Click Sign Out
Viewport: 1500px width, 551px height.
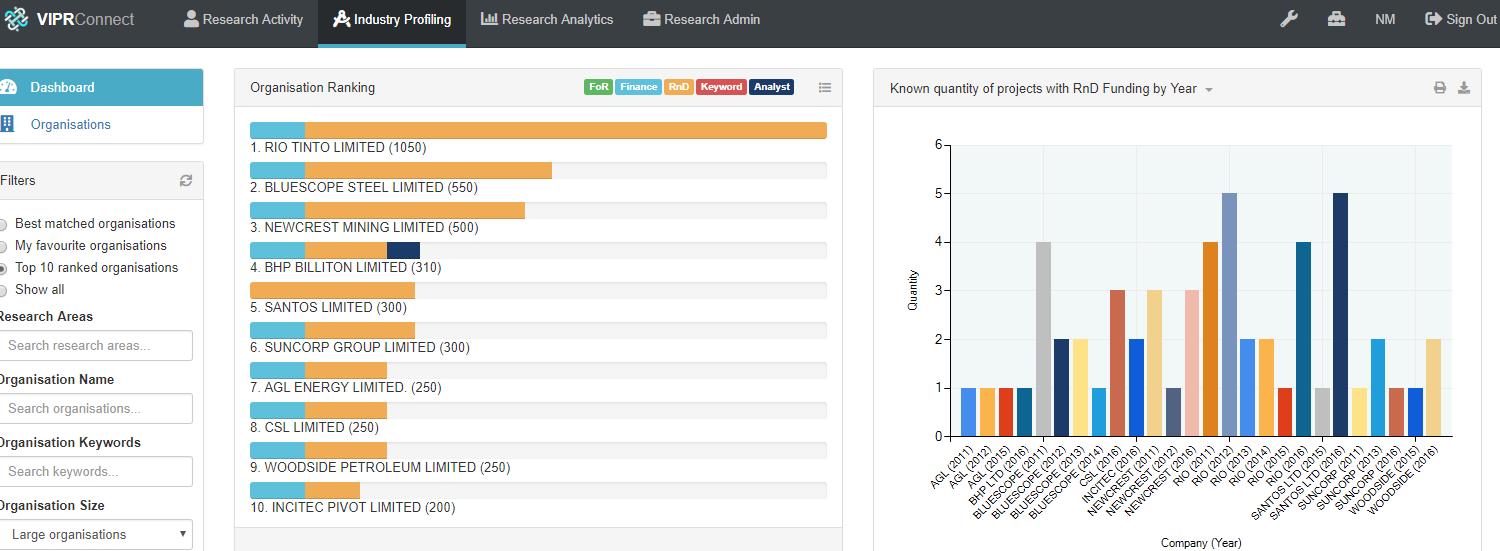click(1461, 20)
